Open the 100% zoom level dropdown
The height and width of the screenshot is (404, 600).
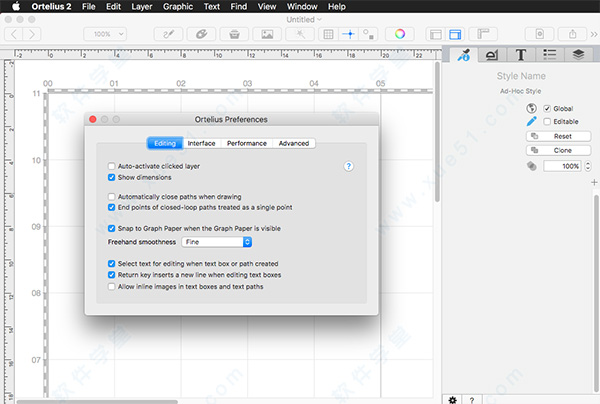click(105, 34)
